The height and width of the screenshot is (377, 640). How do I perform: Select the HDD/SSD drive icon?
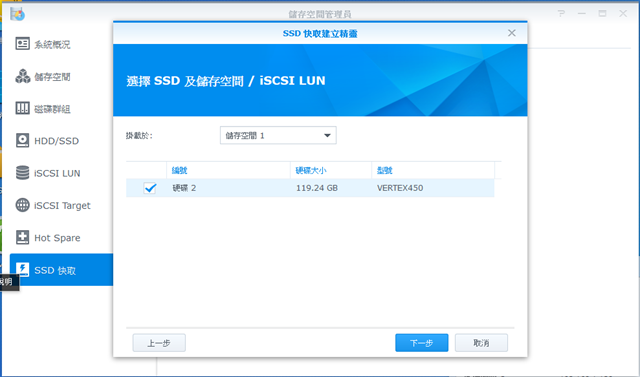[22, 141]
